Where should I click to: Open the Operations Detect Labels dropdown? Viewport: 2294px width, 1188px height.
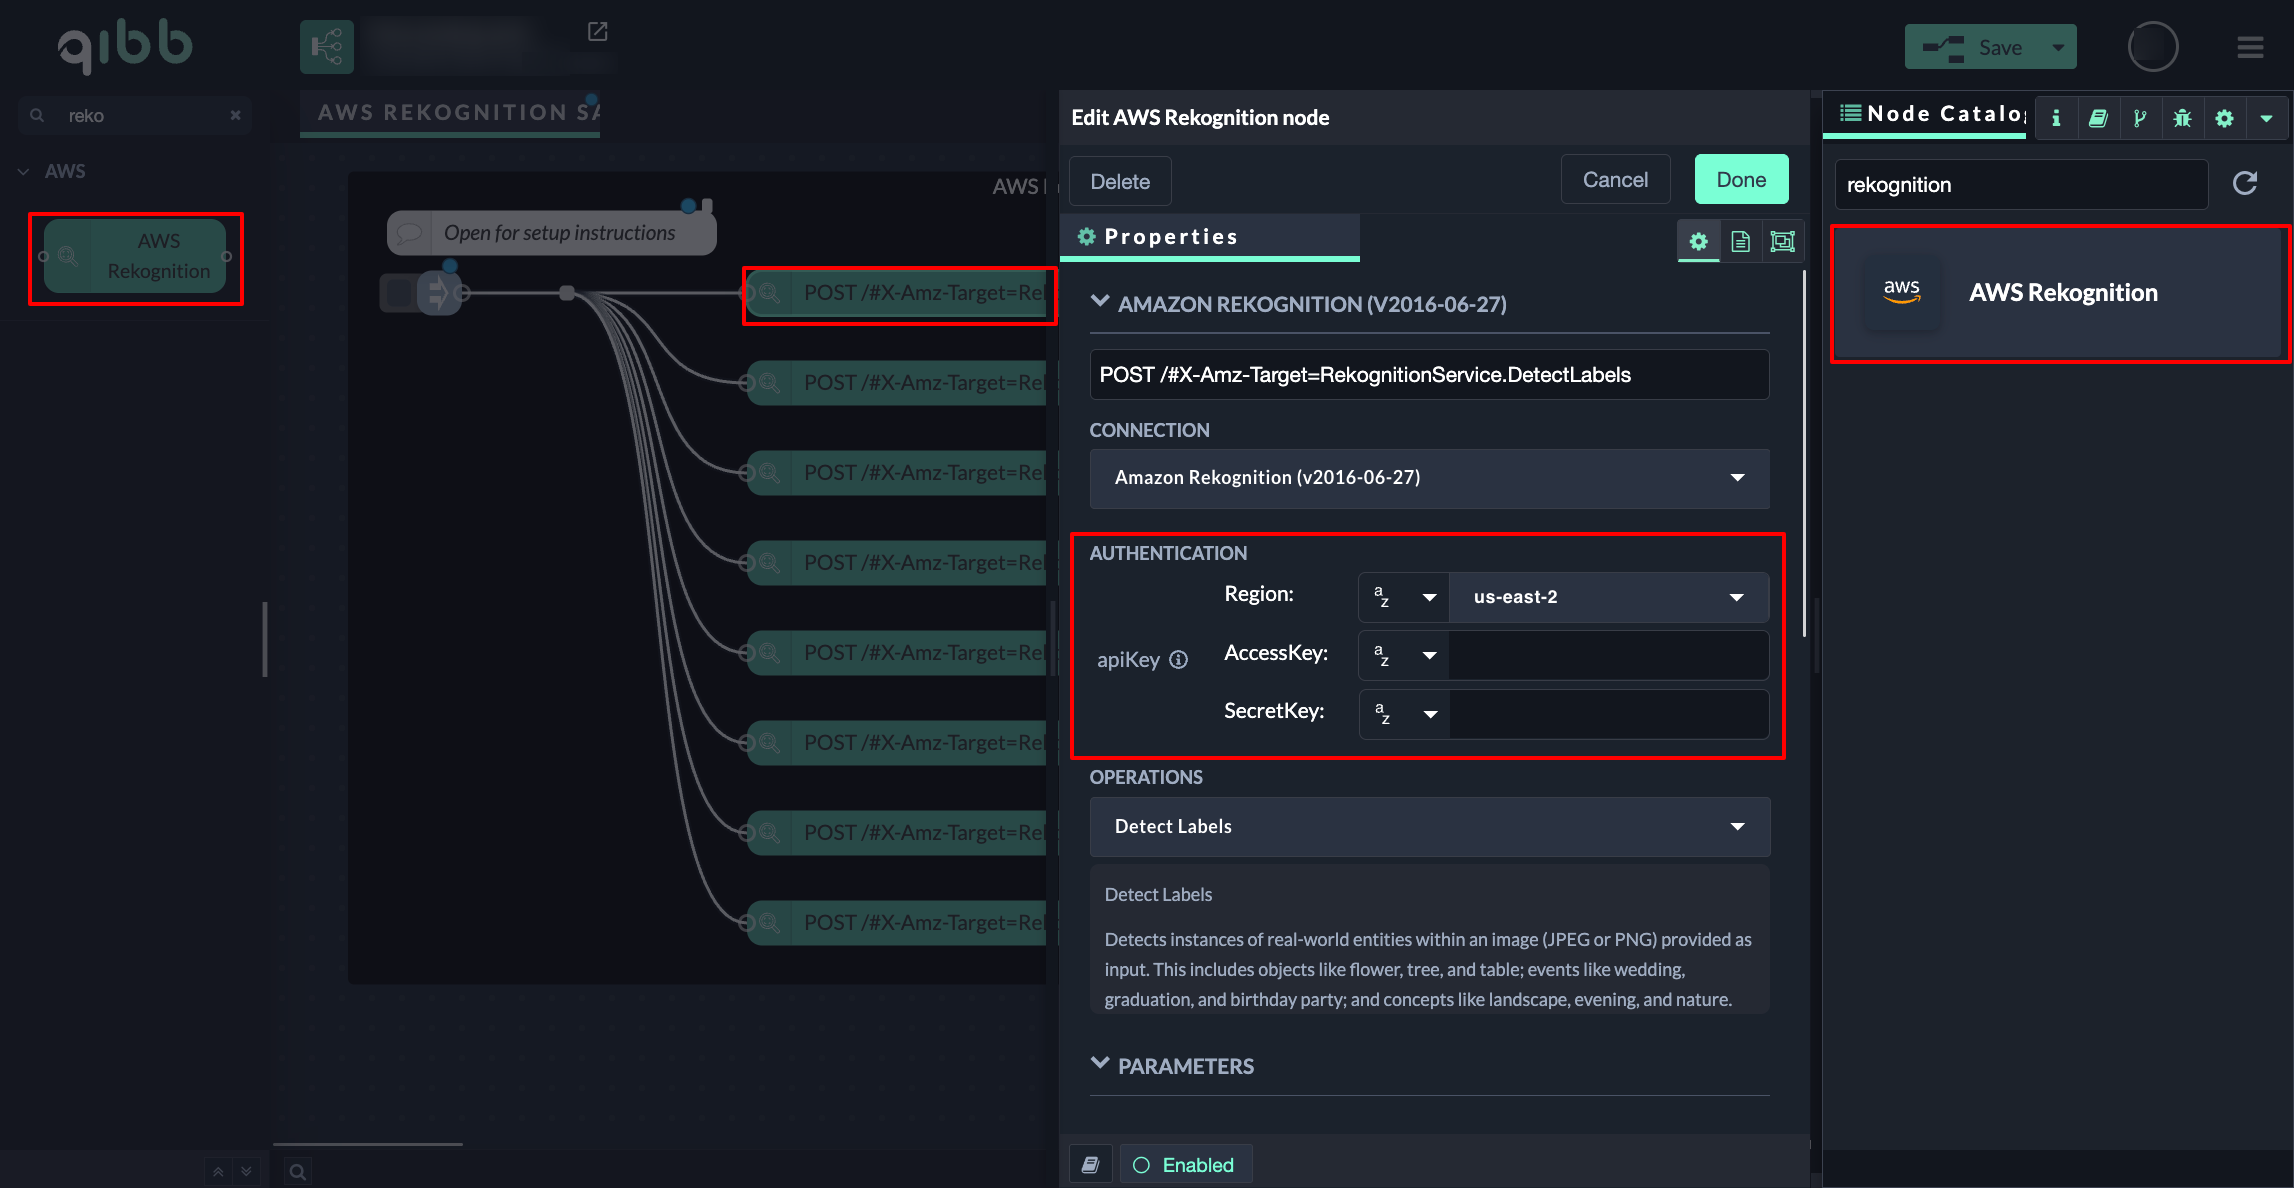[1429, 827]
